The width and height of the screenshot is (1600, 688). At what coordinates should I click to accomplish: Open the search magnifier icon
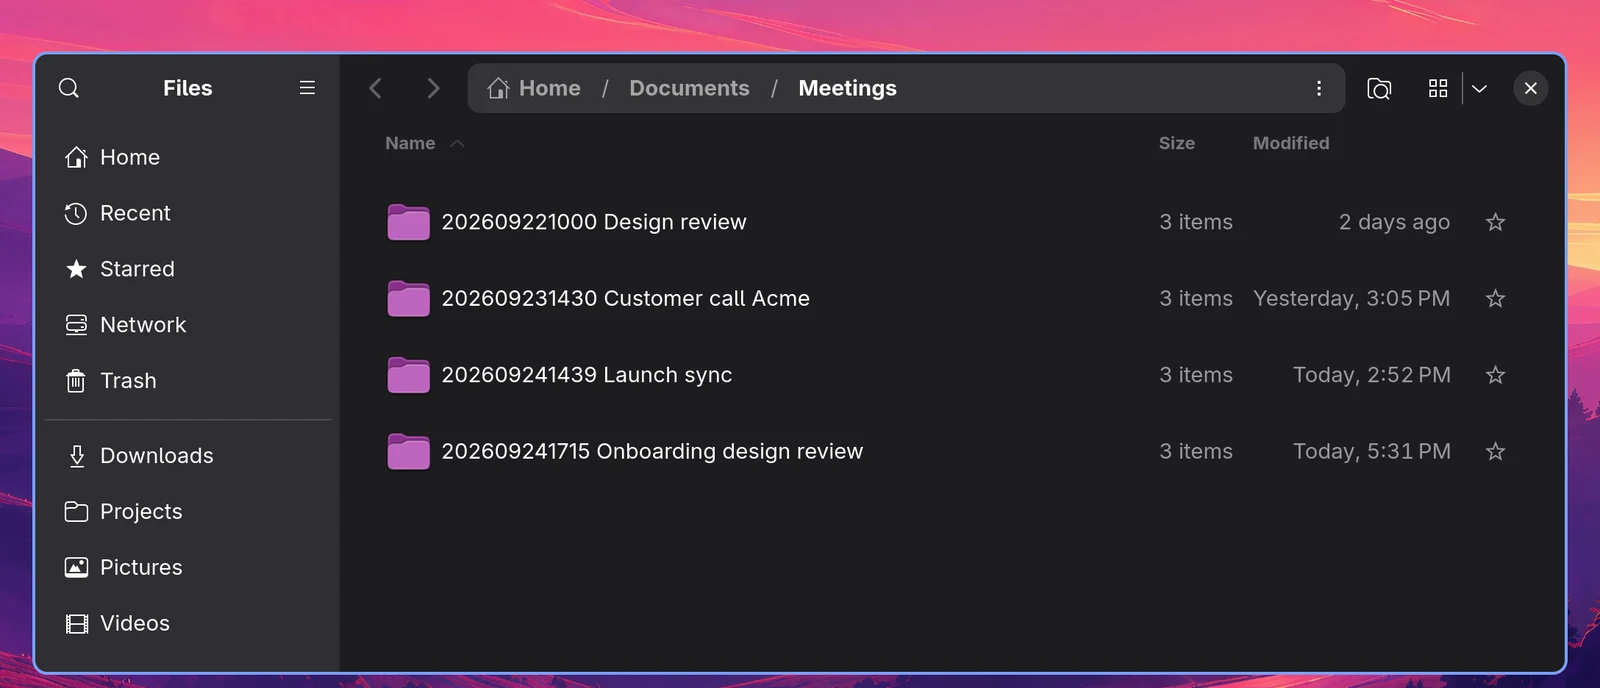click(x=69, y=88)
